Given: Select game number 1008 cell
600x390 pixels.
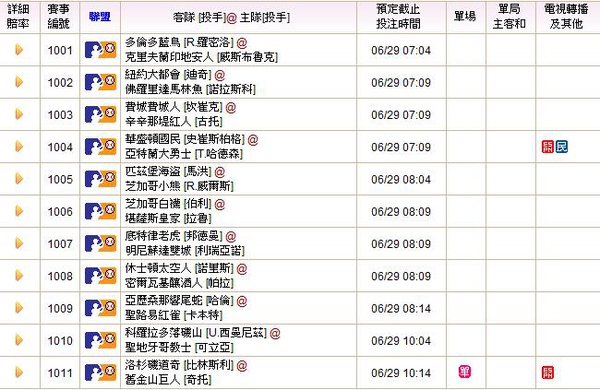Looking at the screenshot, I should click(x=60, y=276).
